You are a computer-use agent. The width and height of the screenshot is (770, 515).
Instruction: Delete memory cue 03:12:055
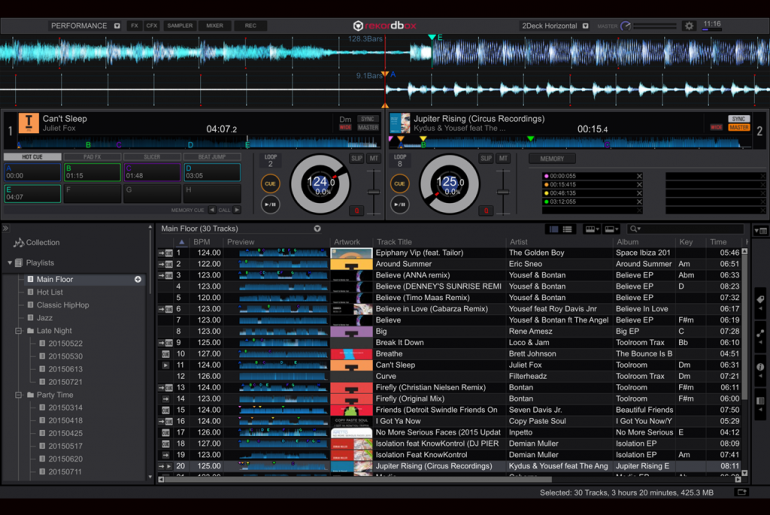click(x=639, y=202)
